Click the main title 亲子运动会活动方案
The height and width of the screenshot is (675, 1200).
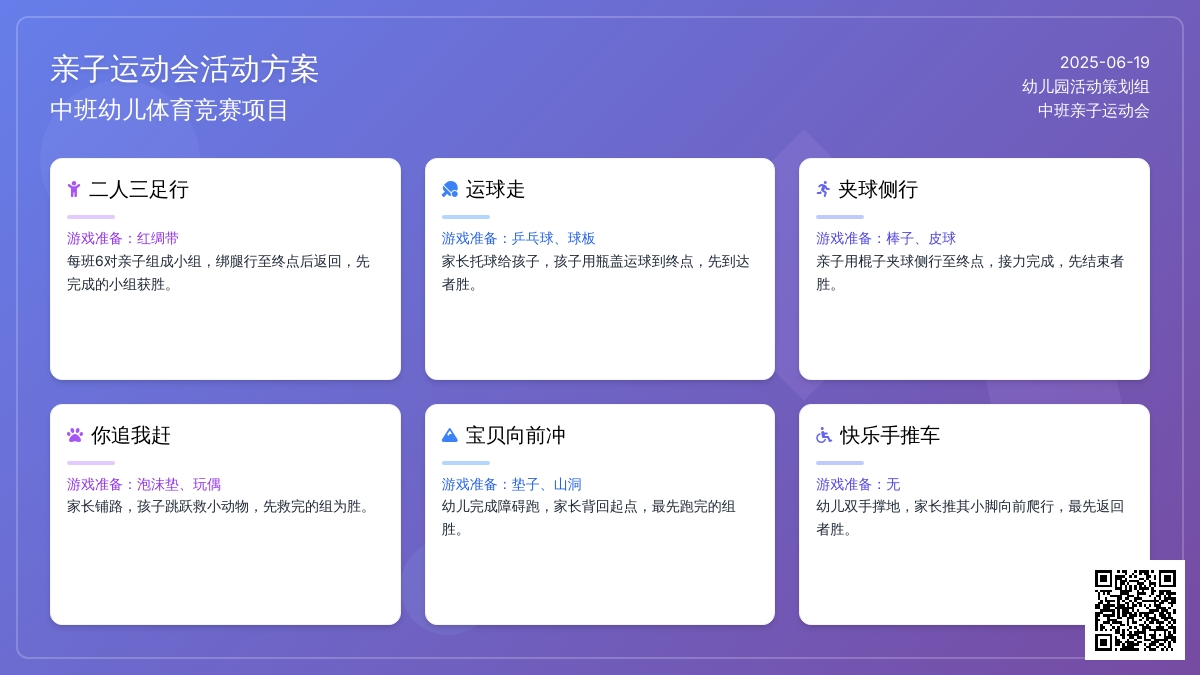[x=185, y=69]
